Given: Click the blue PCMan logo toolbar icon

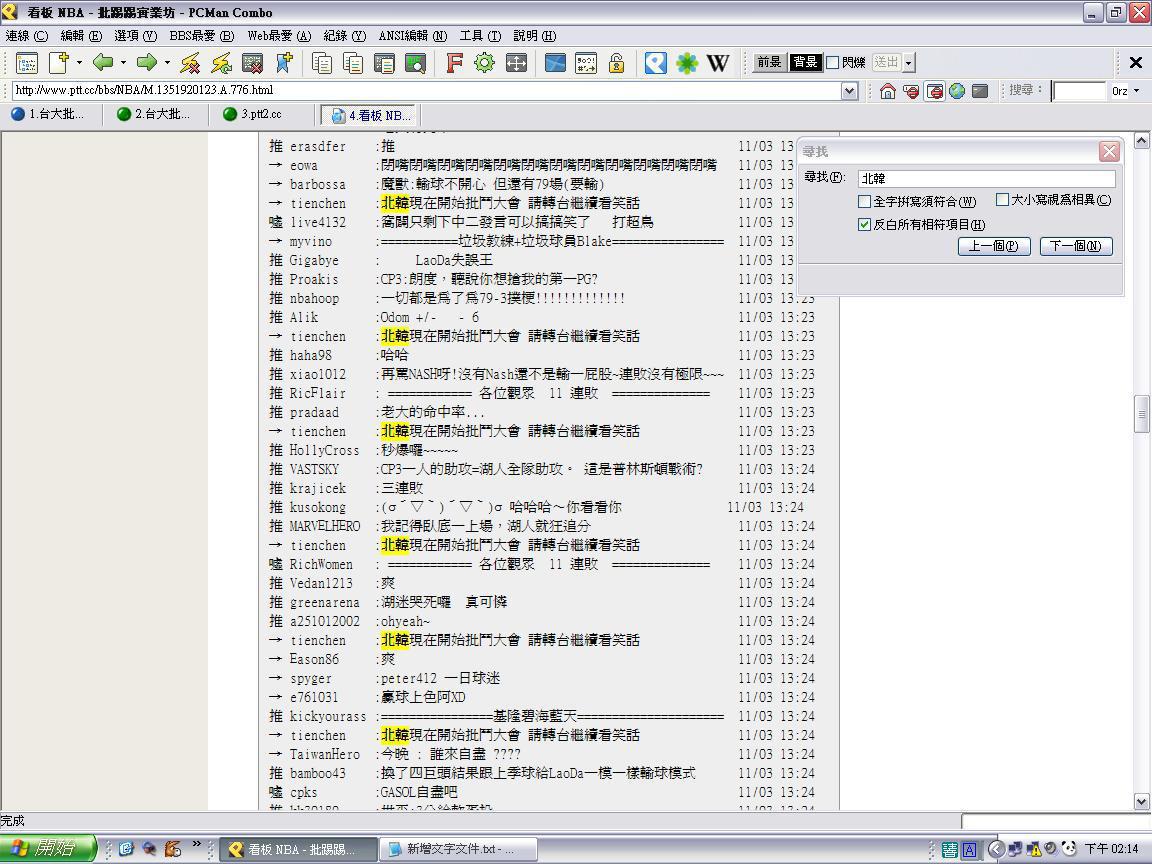Looking at the screenshot, I should tap(655, 63).
